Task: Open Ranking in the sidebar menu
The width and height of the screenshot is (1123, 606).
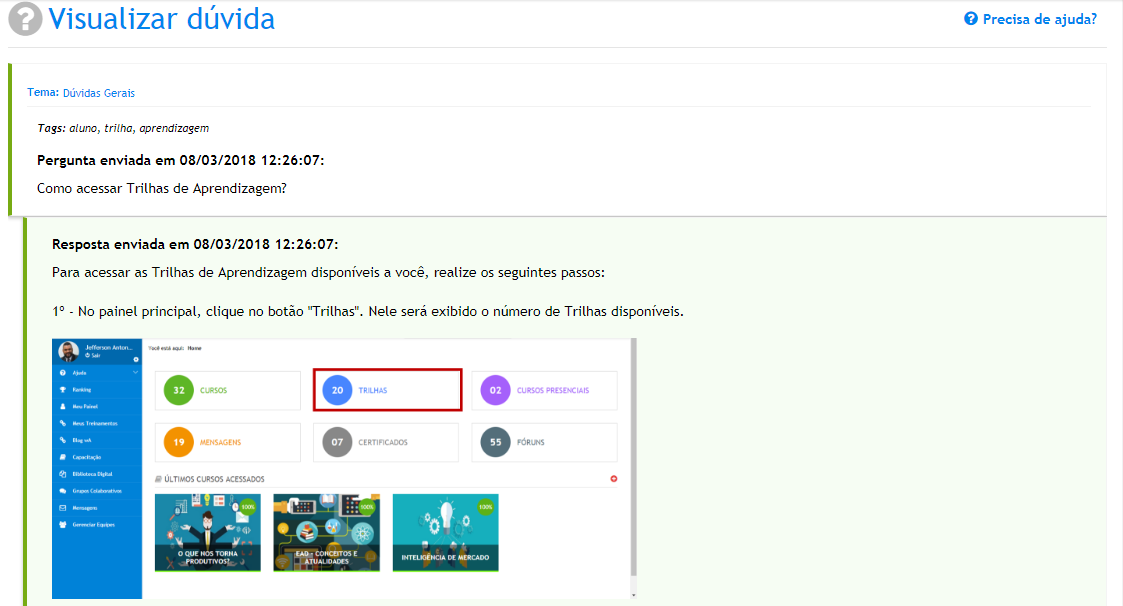Action: point(82,389)
